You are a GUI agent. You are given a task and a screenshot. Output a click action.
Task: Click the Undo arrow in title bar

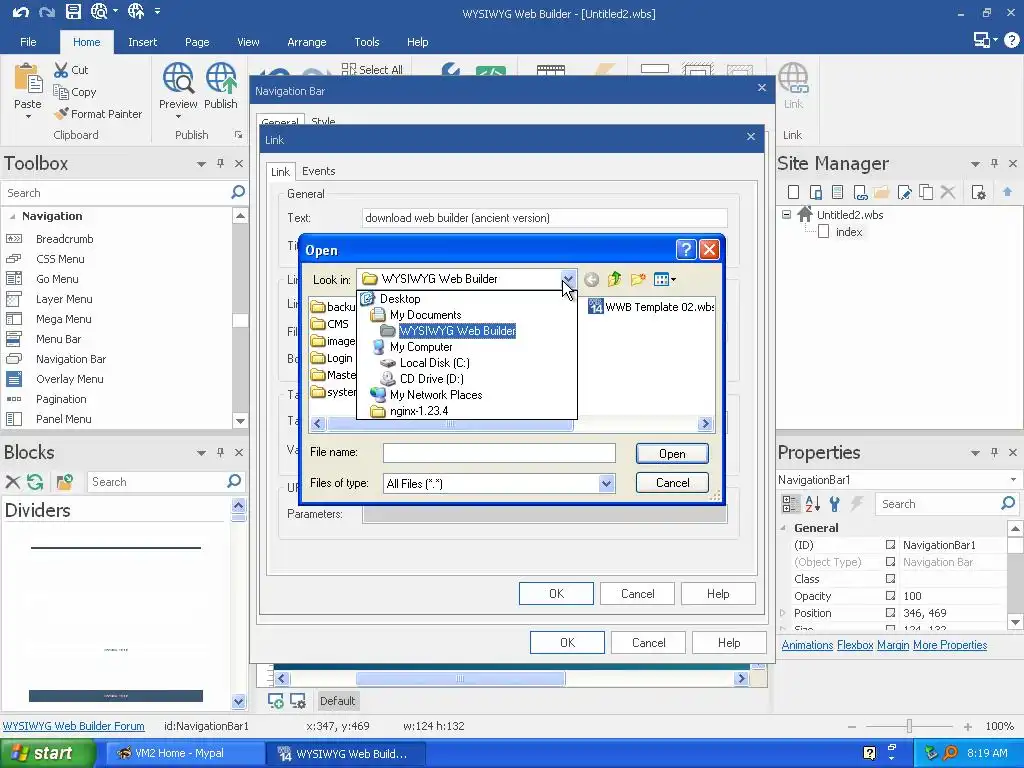tap(20, 12)
